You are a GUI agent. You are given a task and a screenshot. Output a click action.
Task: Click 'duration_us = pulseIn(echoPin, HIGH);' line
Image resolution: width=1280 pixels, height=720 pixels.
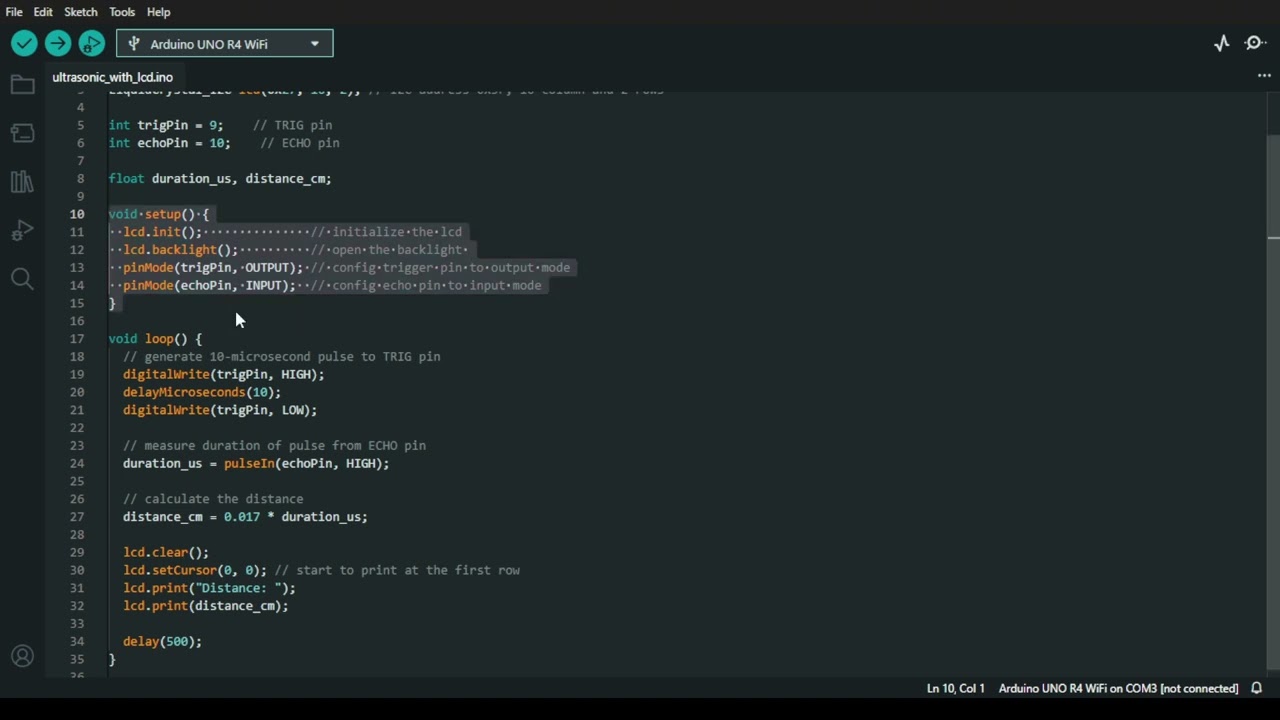[x=256, y=464]
